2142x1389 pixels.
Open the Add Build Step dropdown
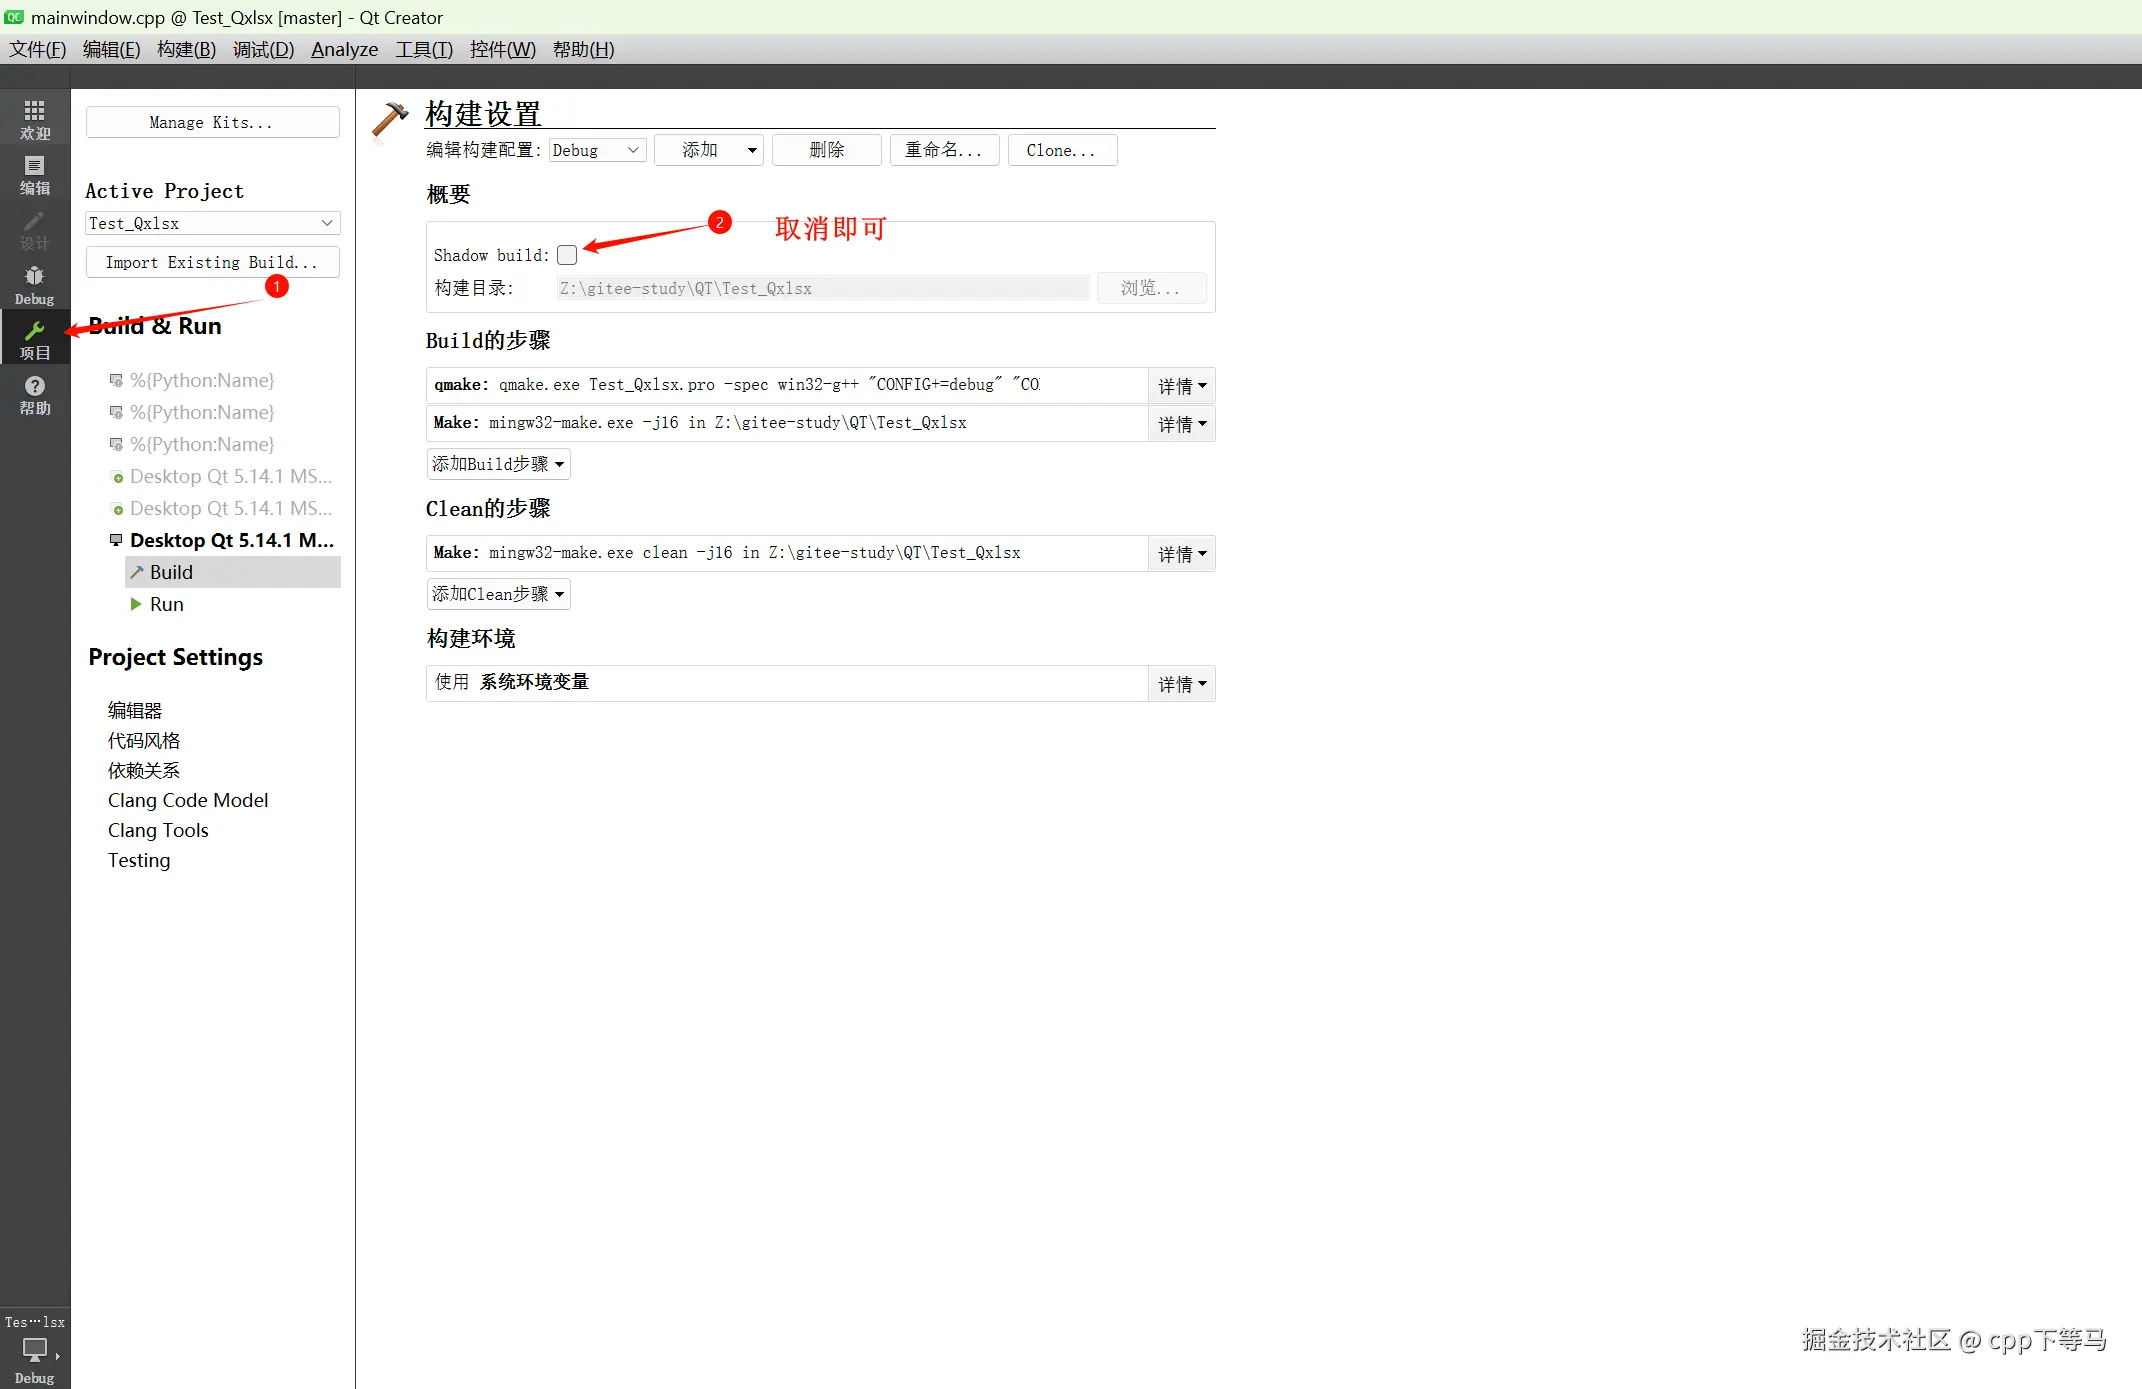point(498,464)
